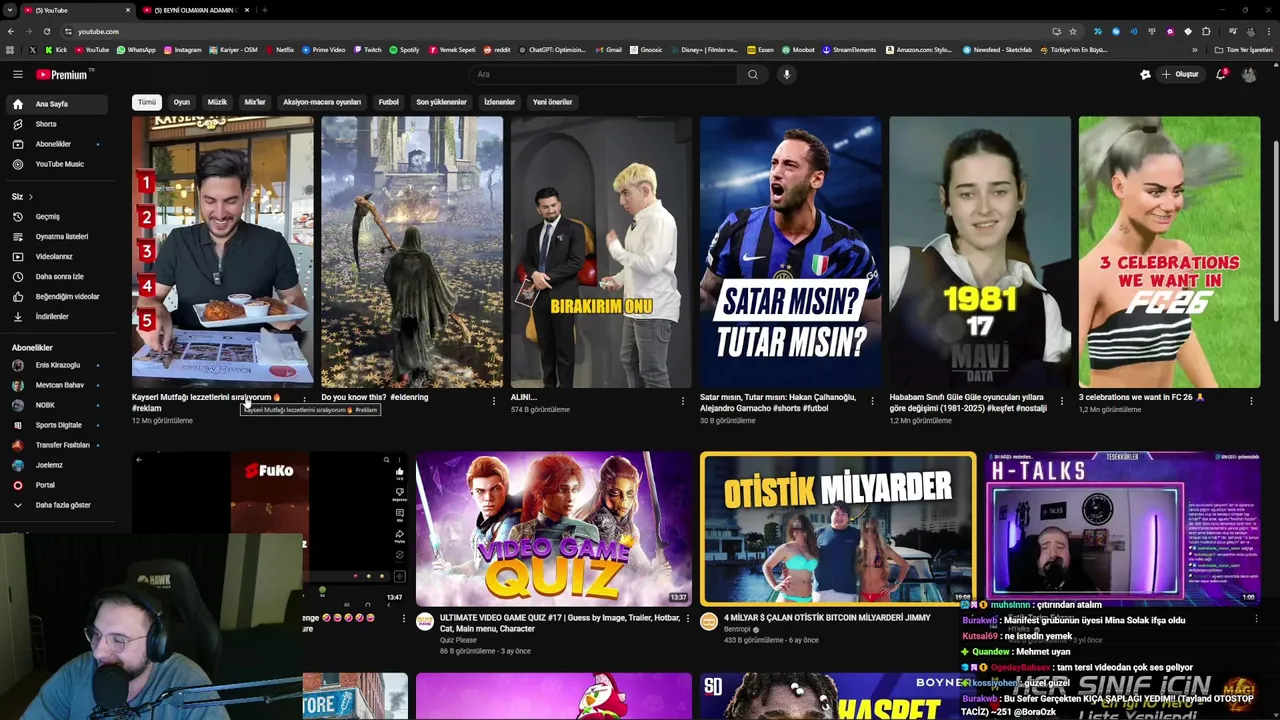
Task: Select the Mix'ler filter chip
Action: point(255,102)
